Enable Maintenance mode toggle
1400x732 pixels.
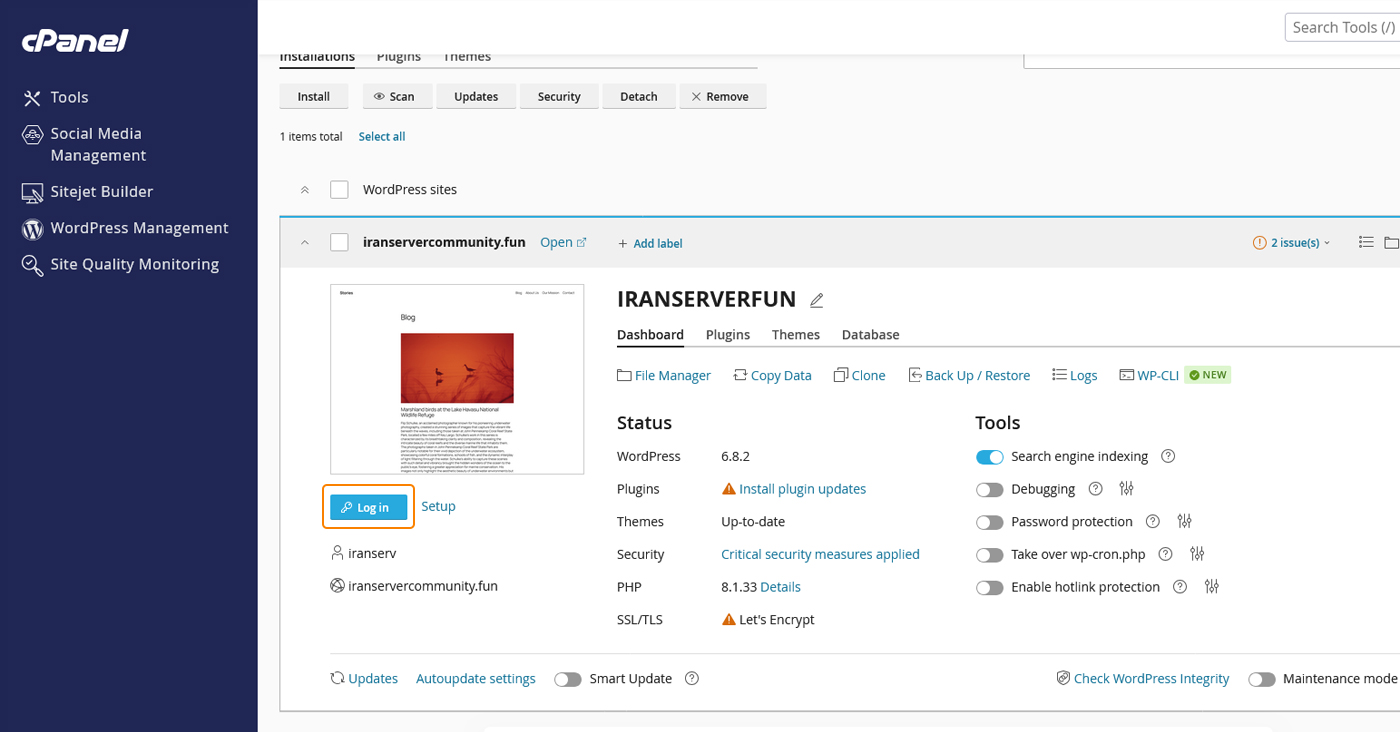pos(1262,679)
